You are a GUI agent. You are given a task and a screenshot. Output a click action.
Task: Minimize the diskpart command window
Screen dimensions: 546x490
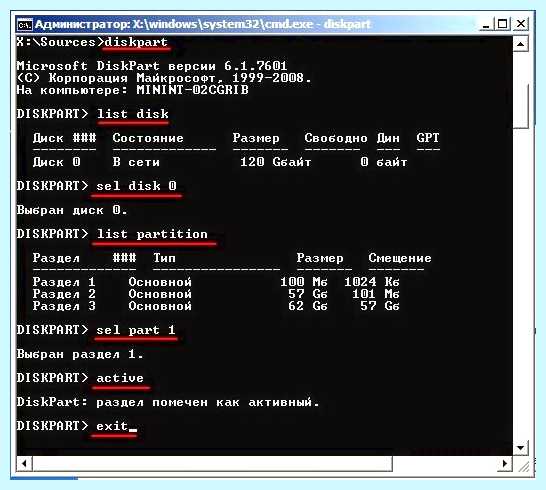[x=486, y=25]
